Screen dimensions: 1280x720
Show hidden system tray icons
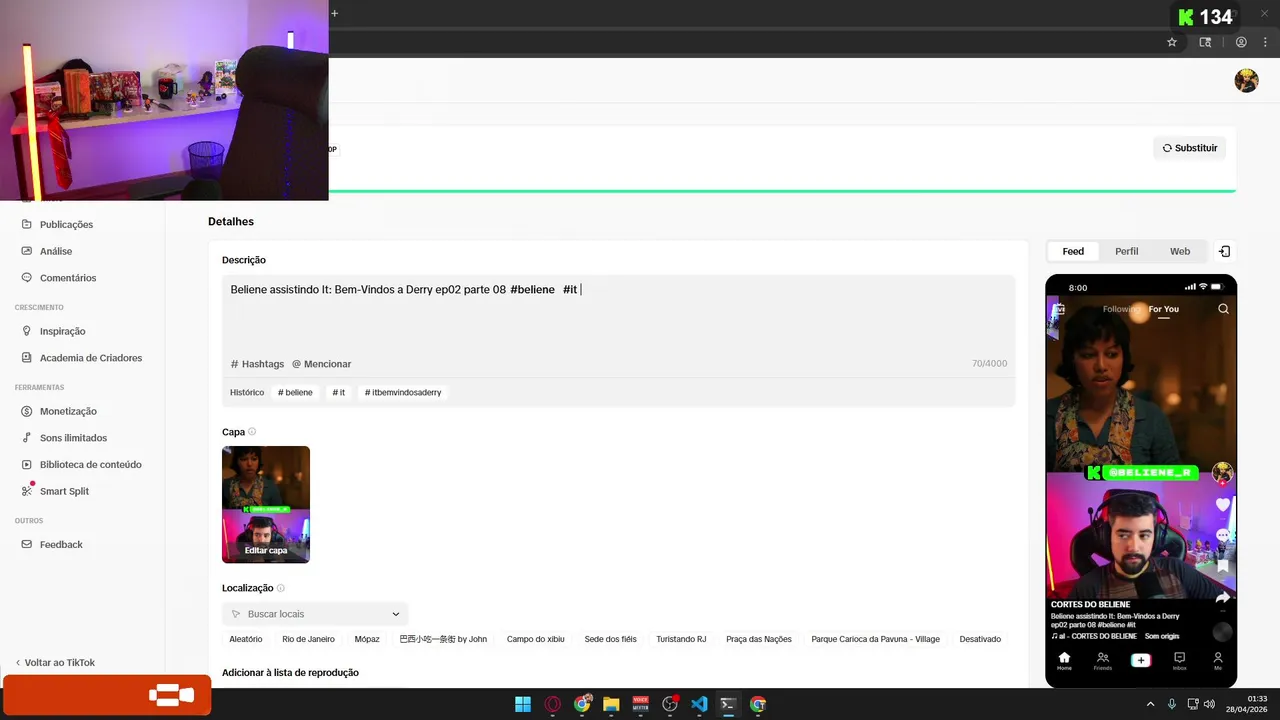click(1150, 704)
